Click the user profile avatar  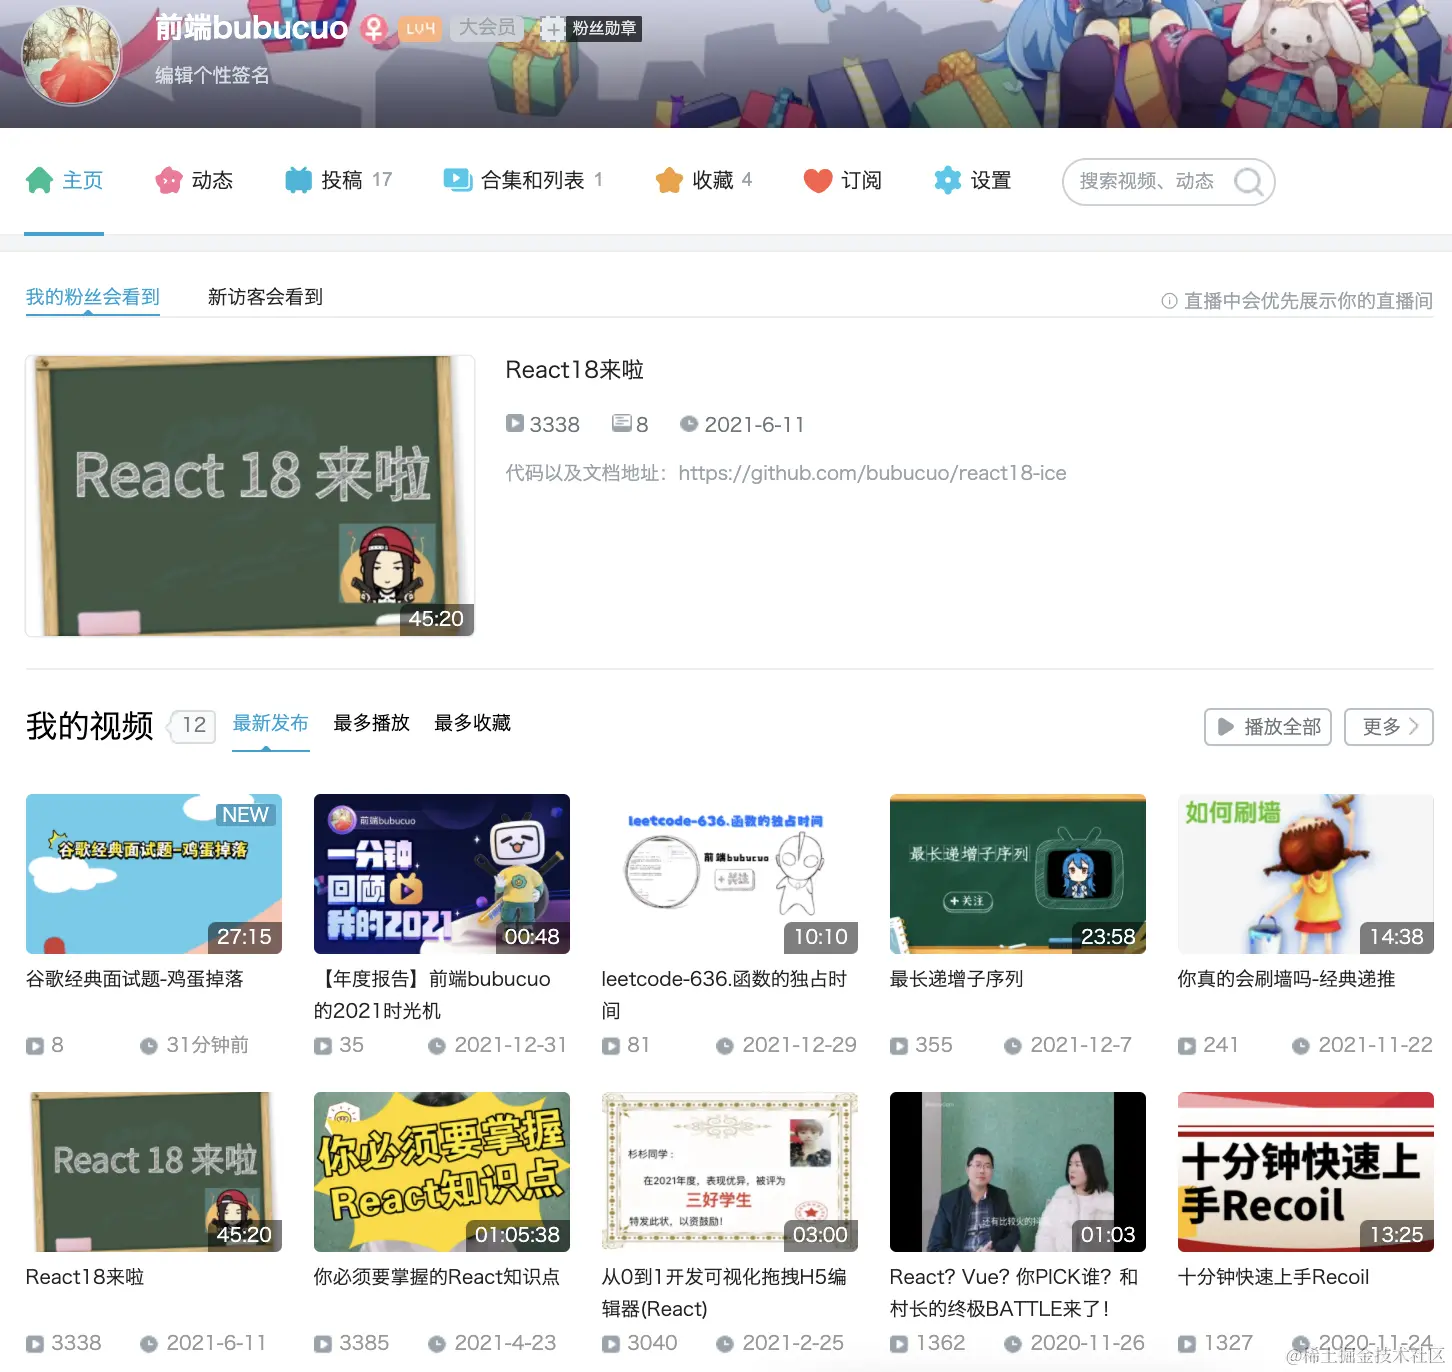tap(71, 56)
